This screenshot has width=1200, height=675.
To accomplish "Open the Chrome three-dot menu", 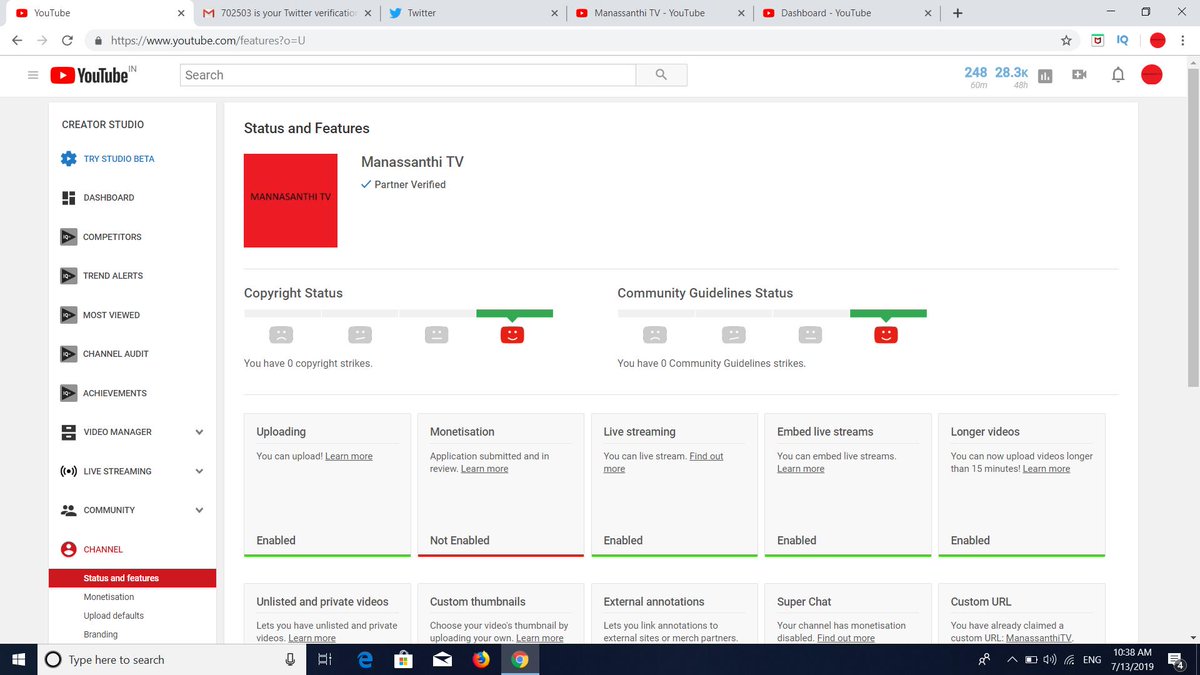I will tap(1182, 41).
